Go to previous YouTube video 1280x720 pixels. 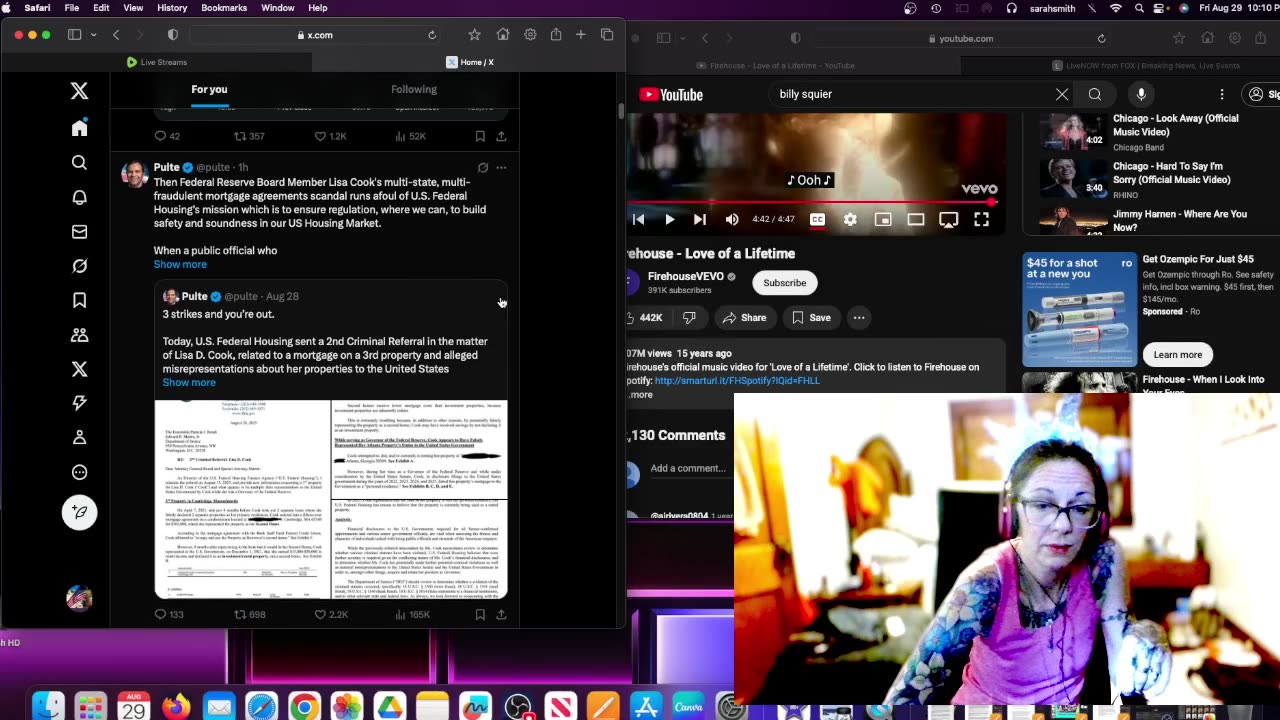click(x=638, y=220)
